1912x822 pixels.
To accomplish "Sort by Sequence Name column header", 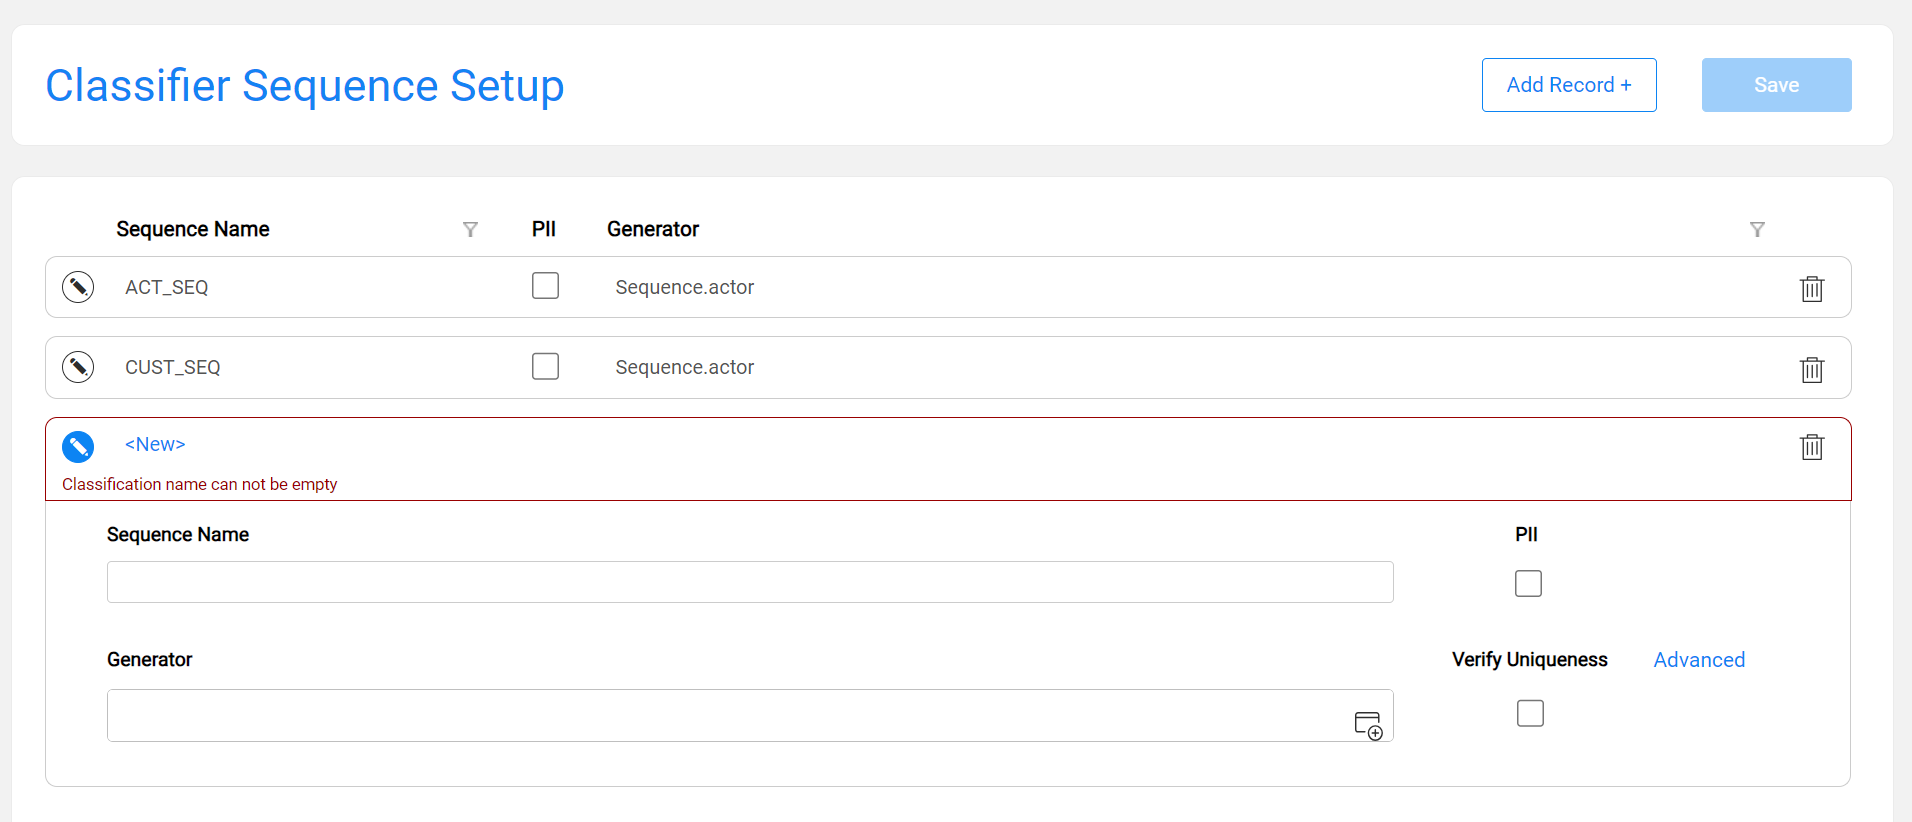I will tap(193, 229).
